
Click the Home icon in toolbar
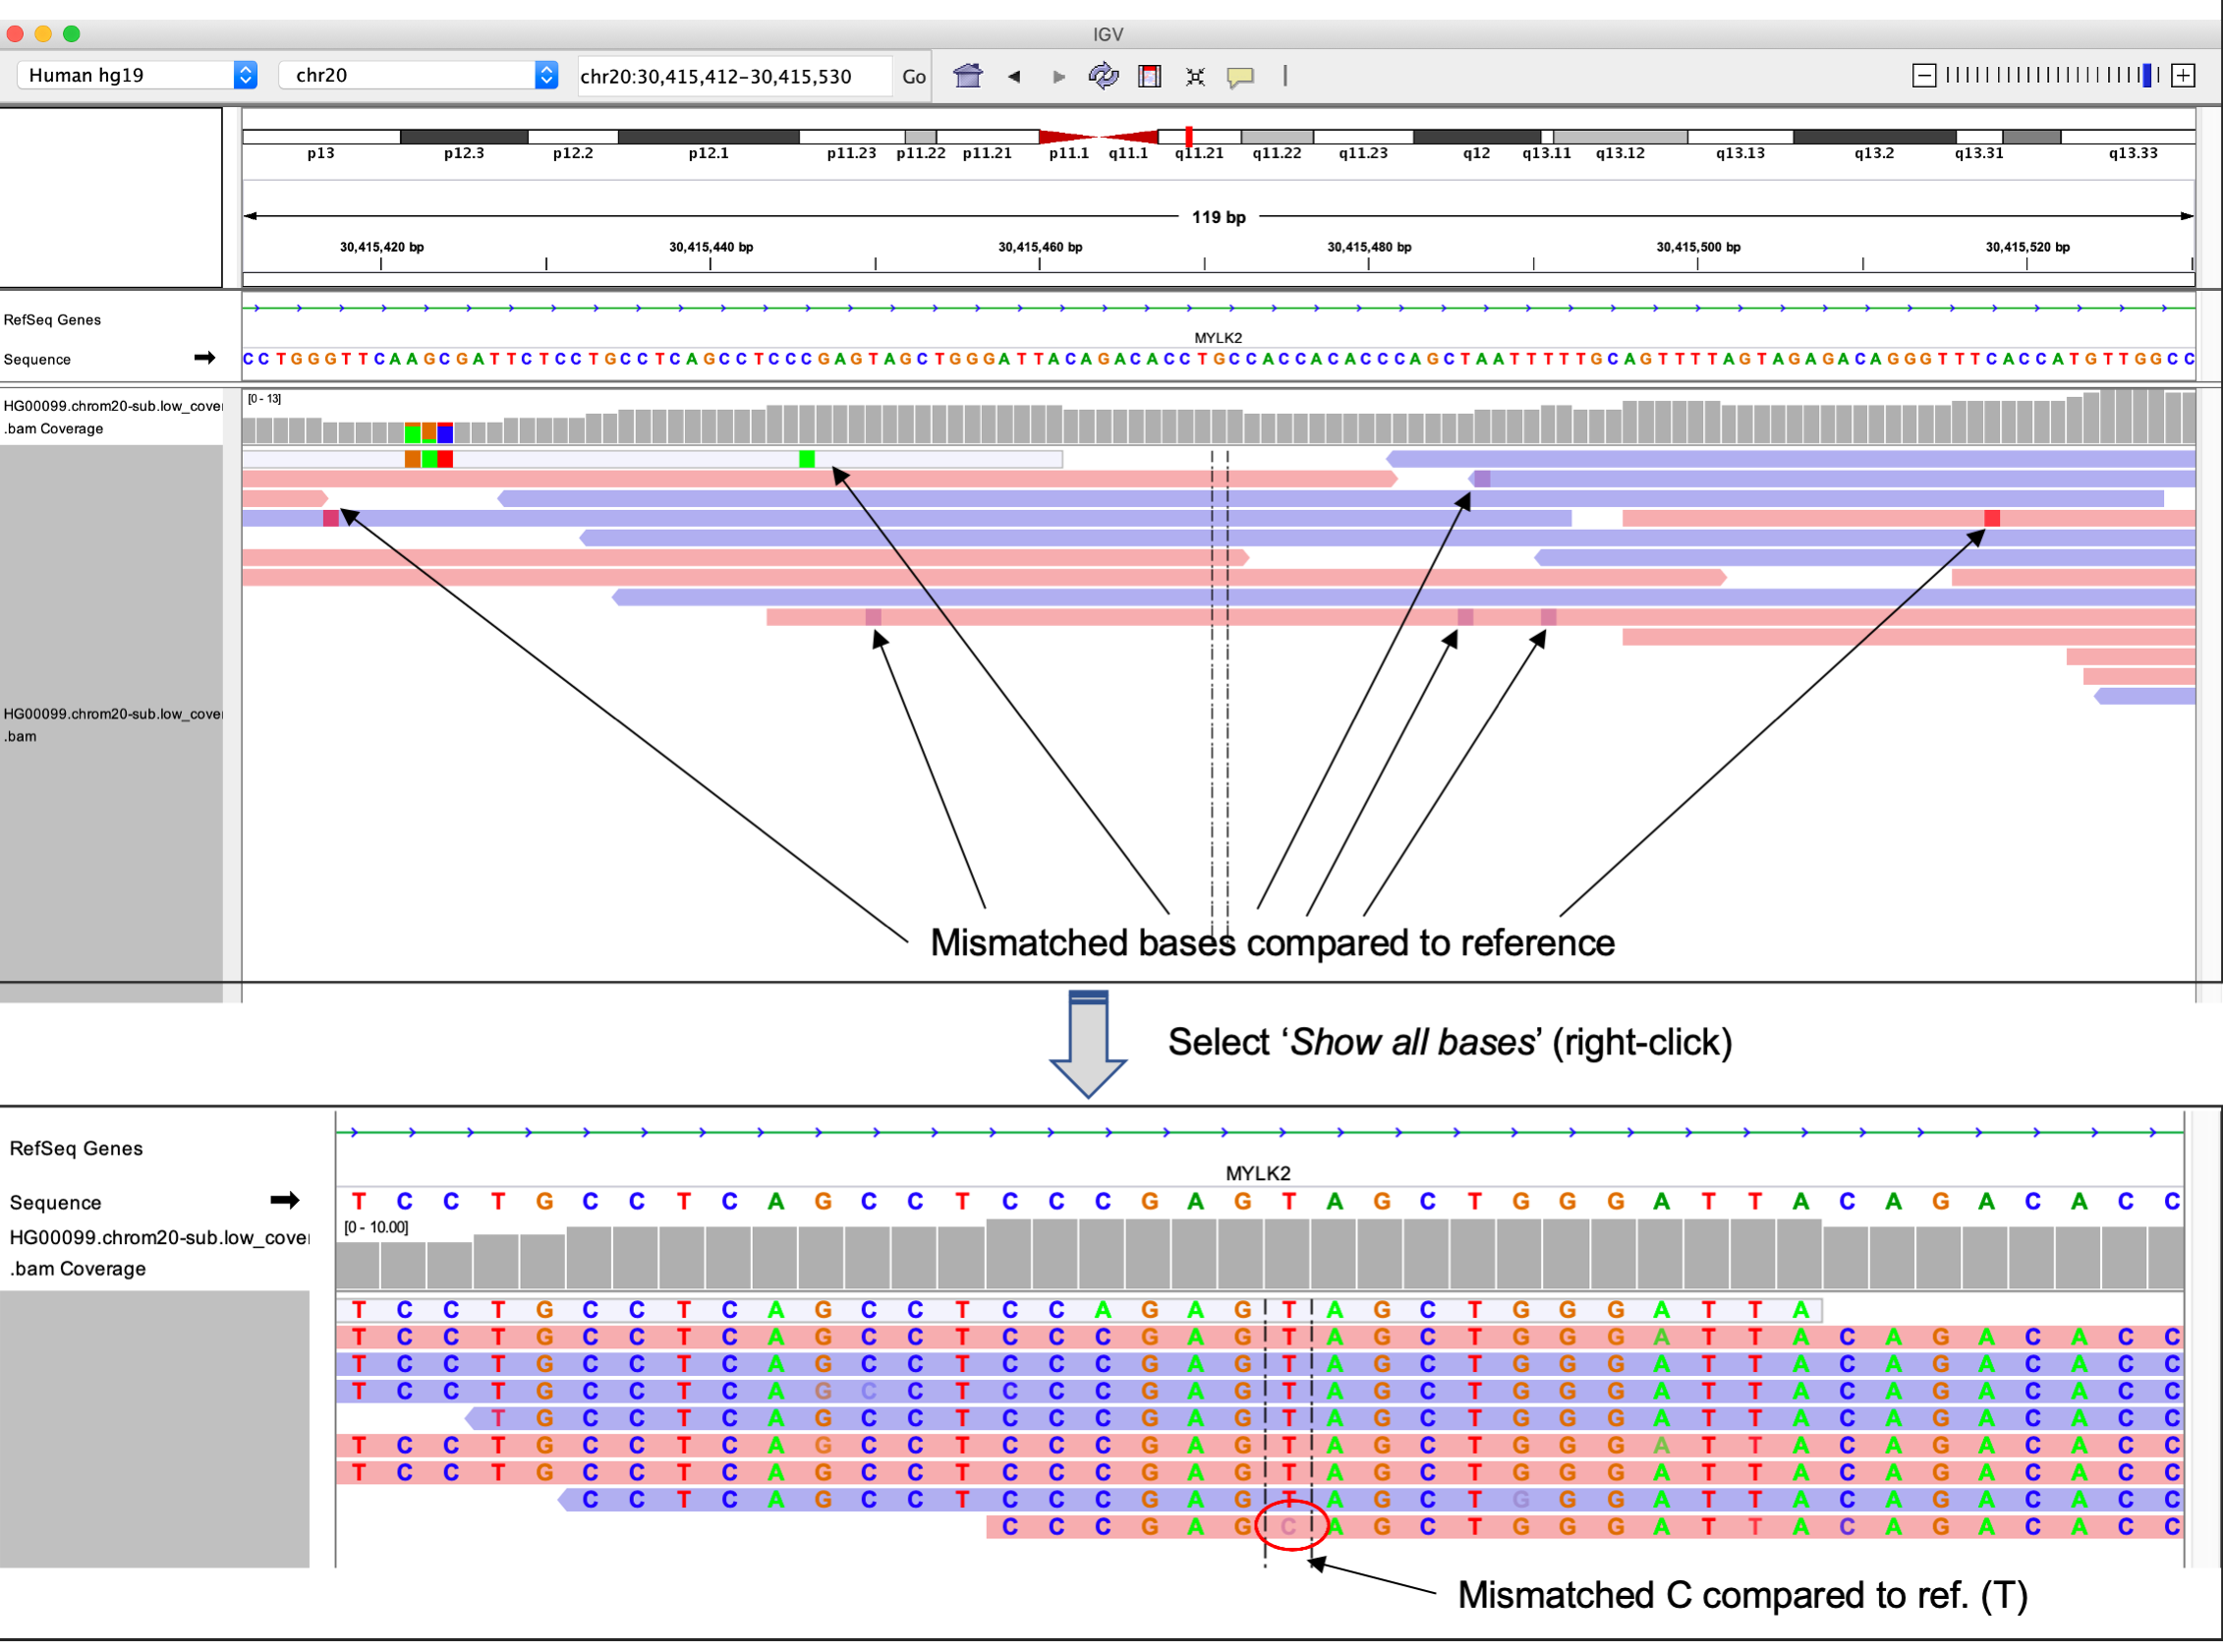pos(967,76)
